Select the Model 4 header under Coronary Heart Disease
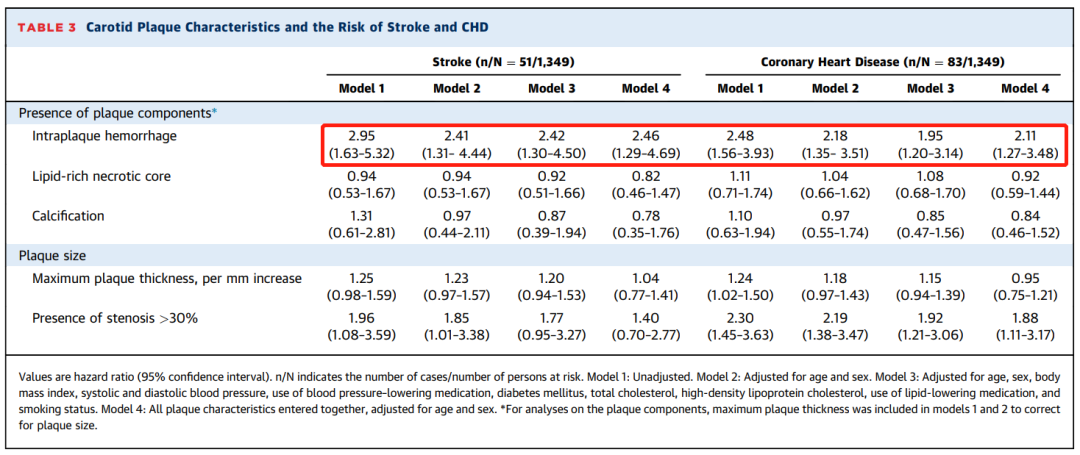1080x455 pixels. pyautogui.click(x=1026, y=88)
